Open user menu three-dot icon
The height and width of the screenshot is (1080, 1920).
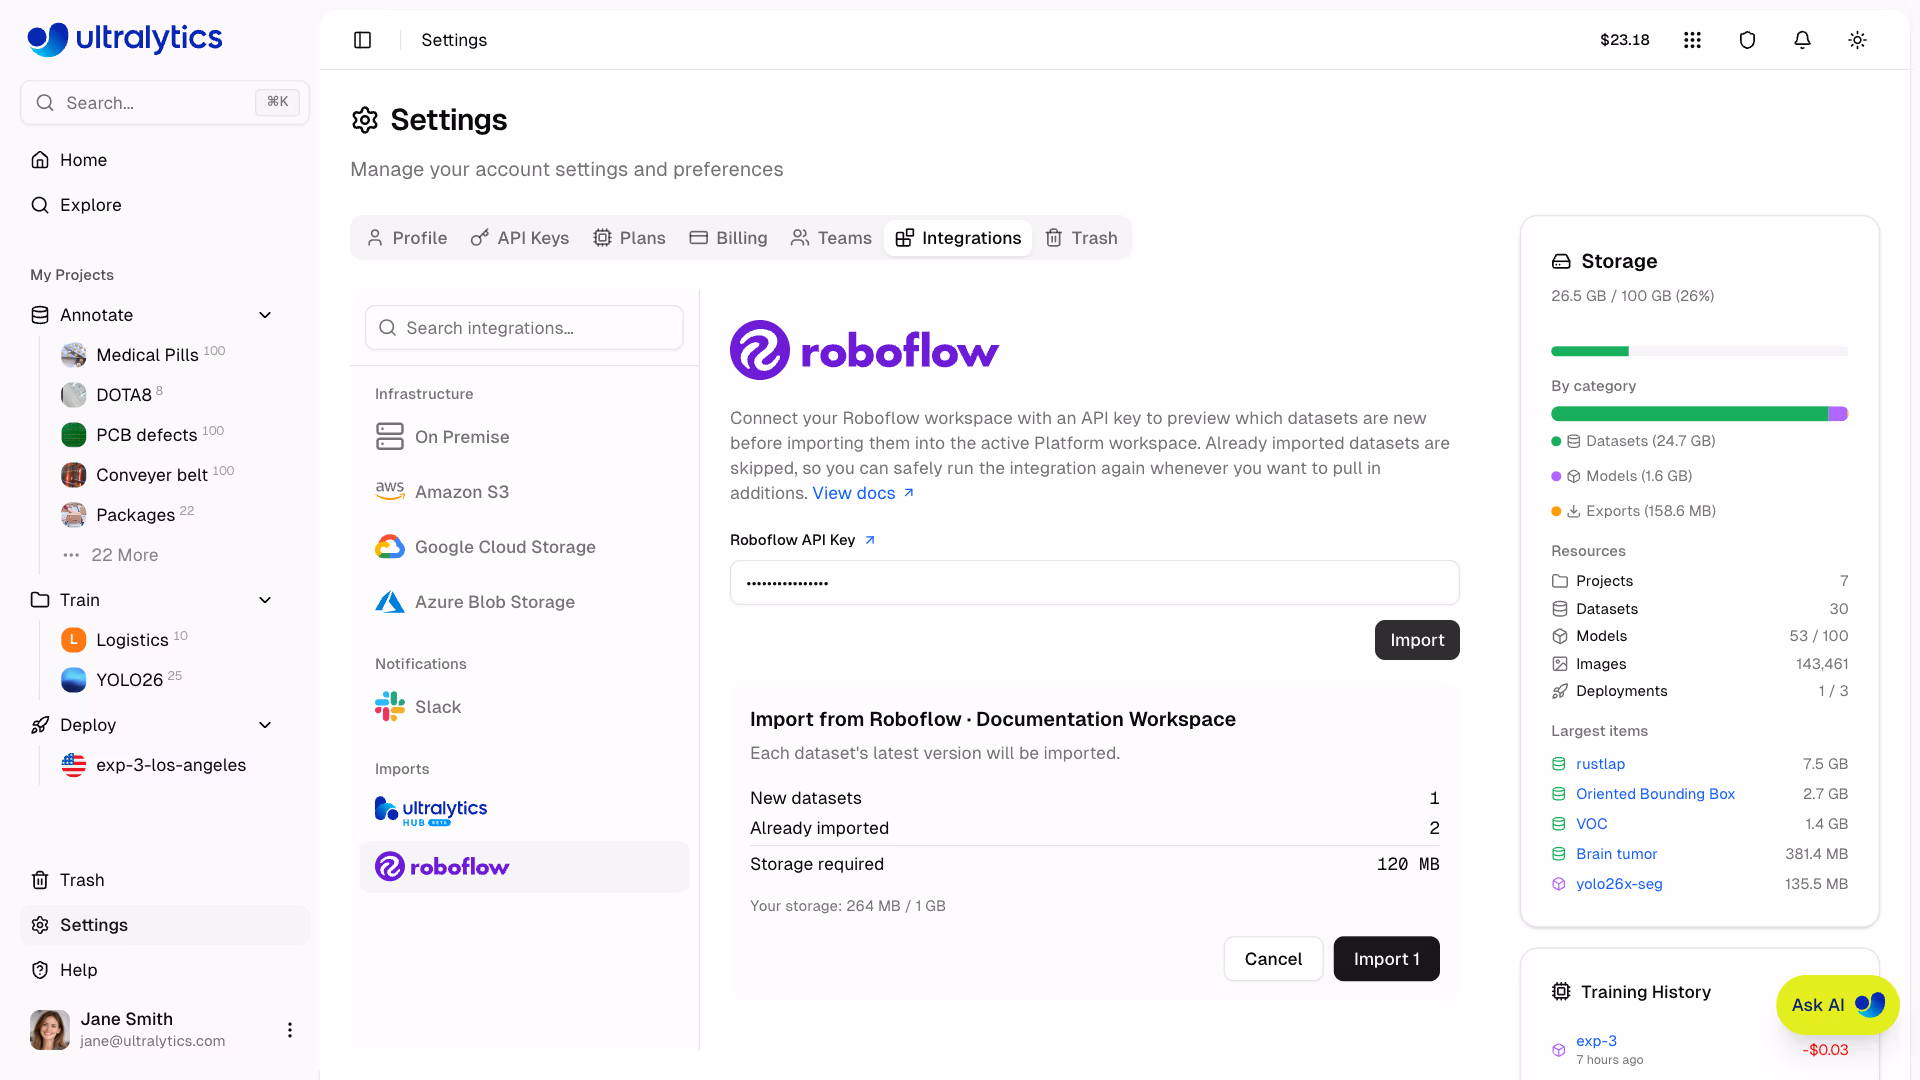click(290, 1030)
